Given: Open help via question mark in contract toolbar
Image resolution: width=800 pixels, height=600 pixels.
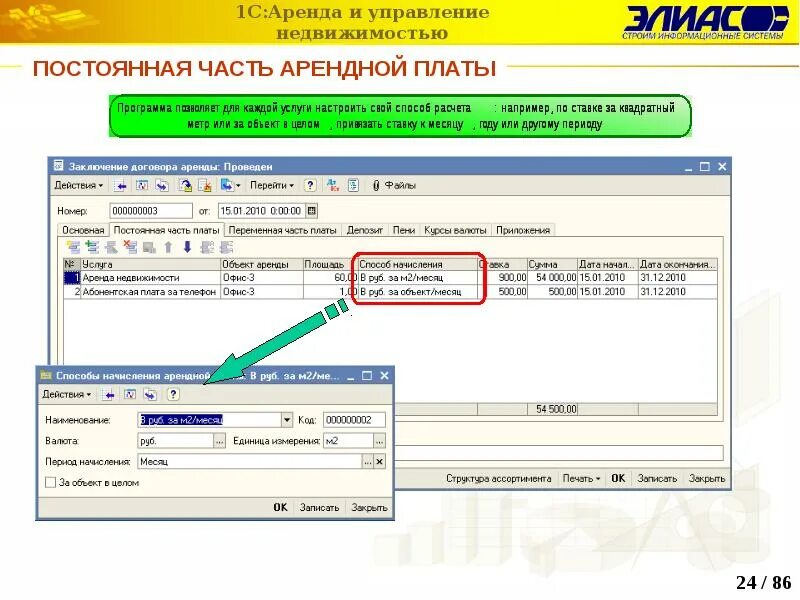Looking at the screenshot, I should pos(310,186).
